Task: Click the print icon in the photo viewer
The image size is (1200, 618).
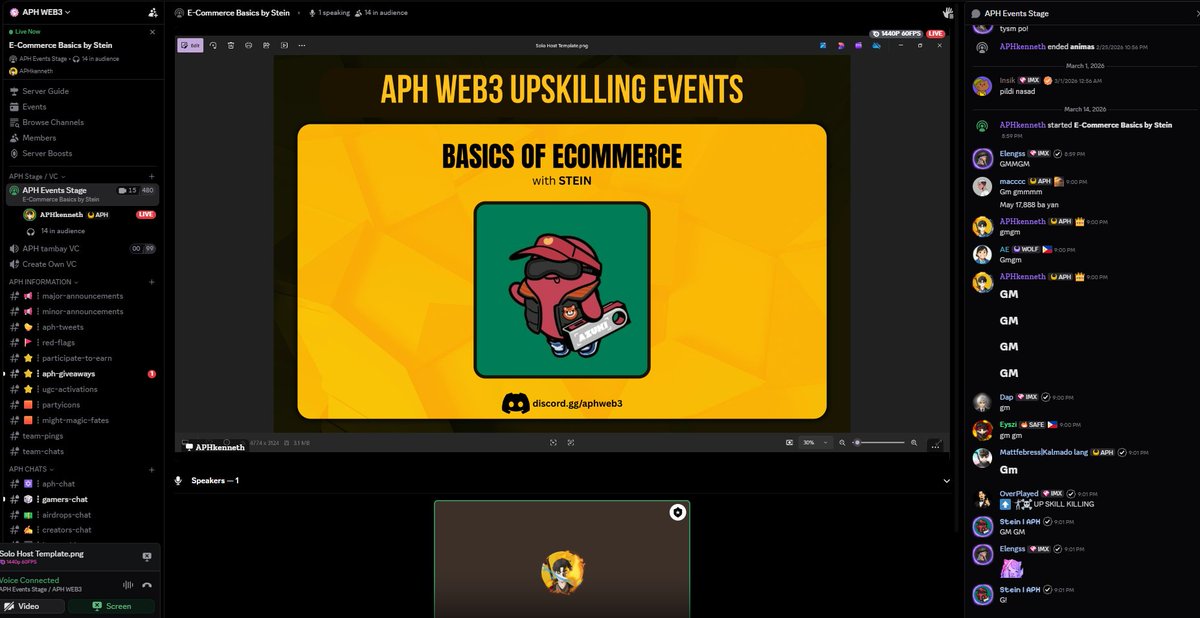Action: click(249, 45)
